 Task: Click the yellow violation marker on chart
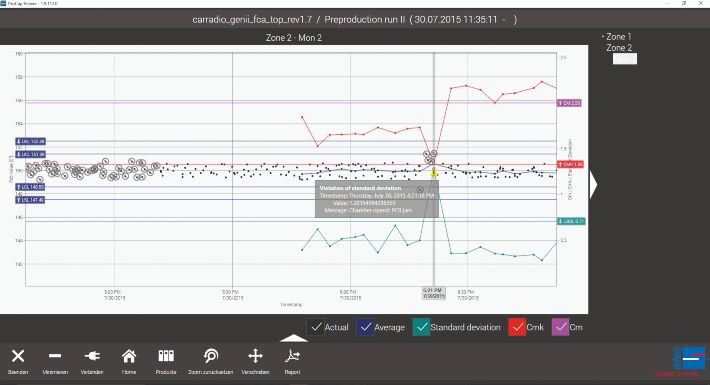434,173
